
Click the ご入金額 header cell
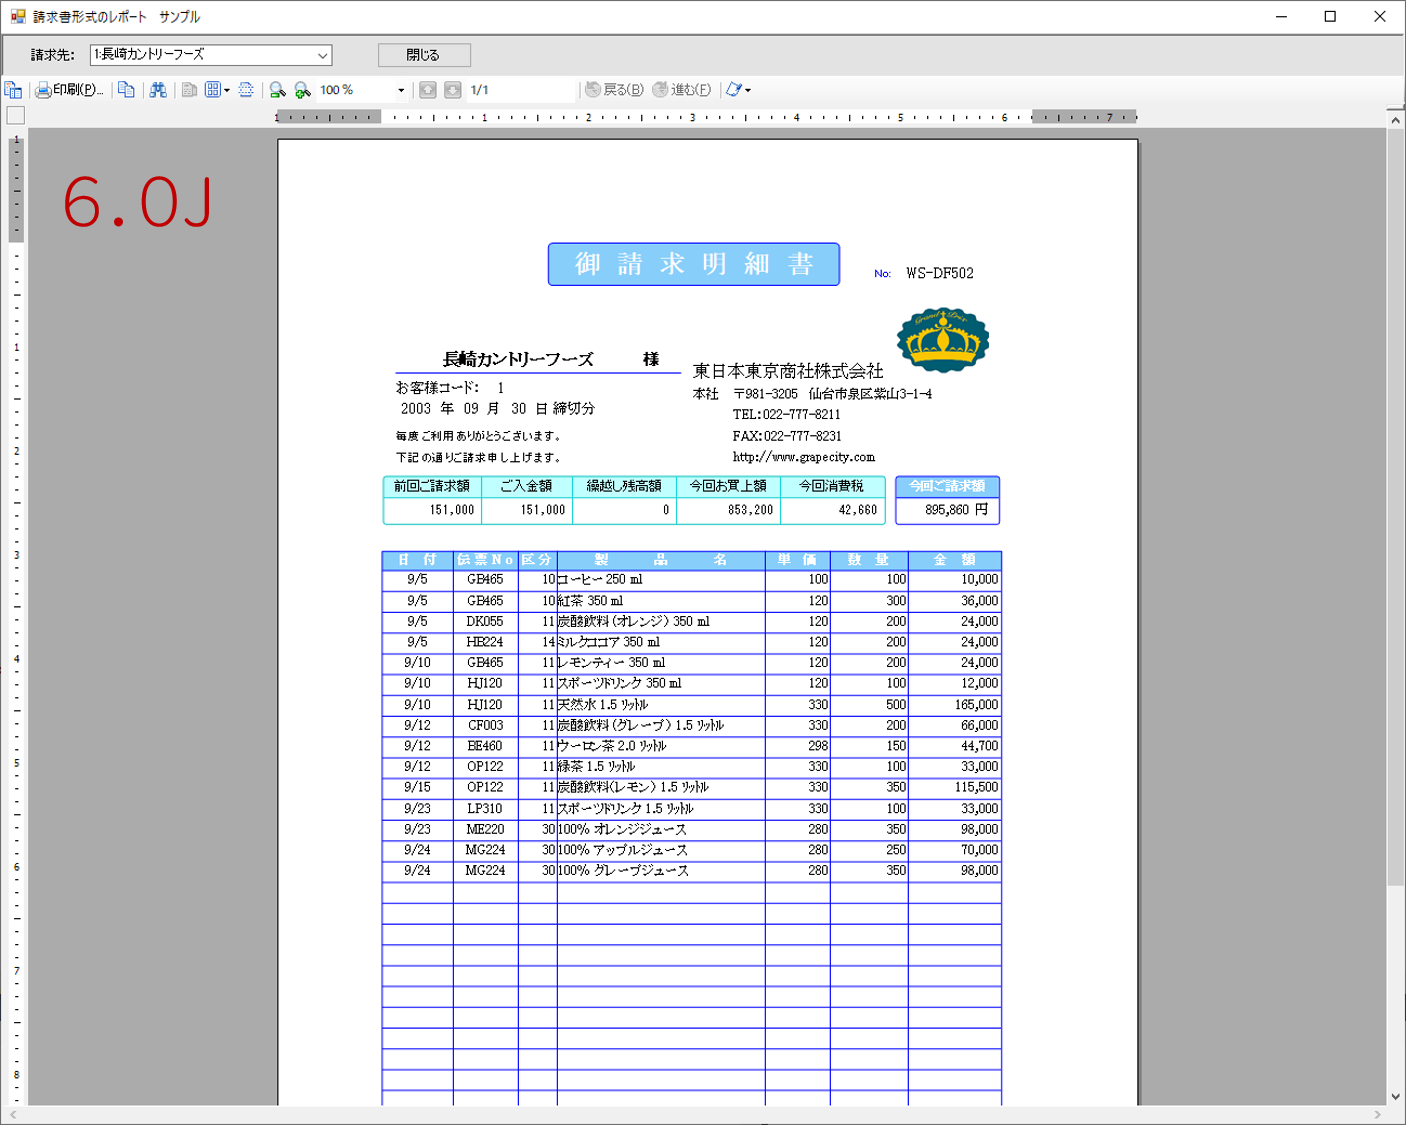[x=527, y=486]
